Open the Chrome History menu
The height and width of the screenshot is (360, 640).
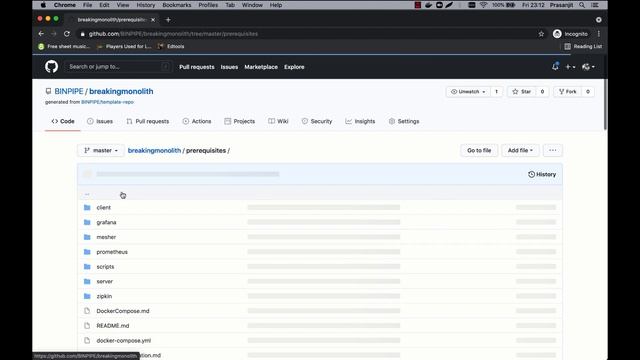coord(146,5)
